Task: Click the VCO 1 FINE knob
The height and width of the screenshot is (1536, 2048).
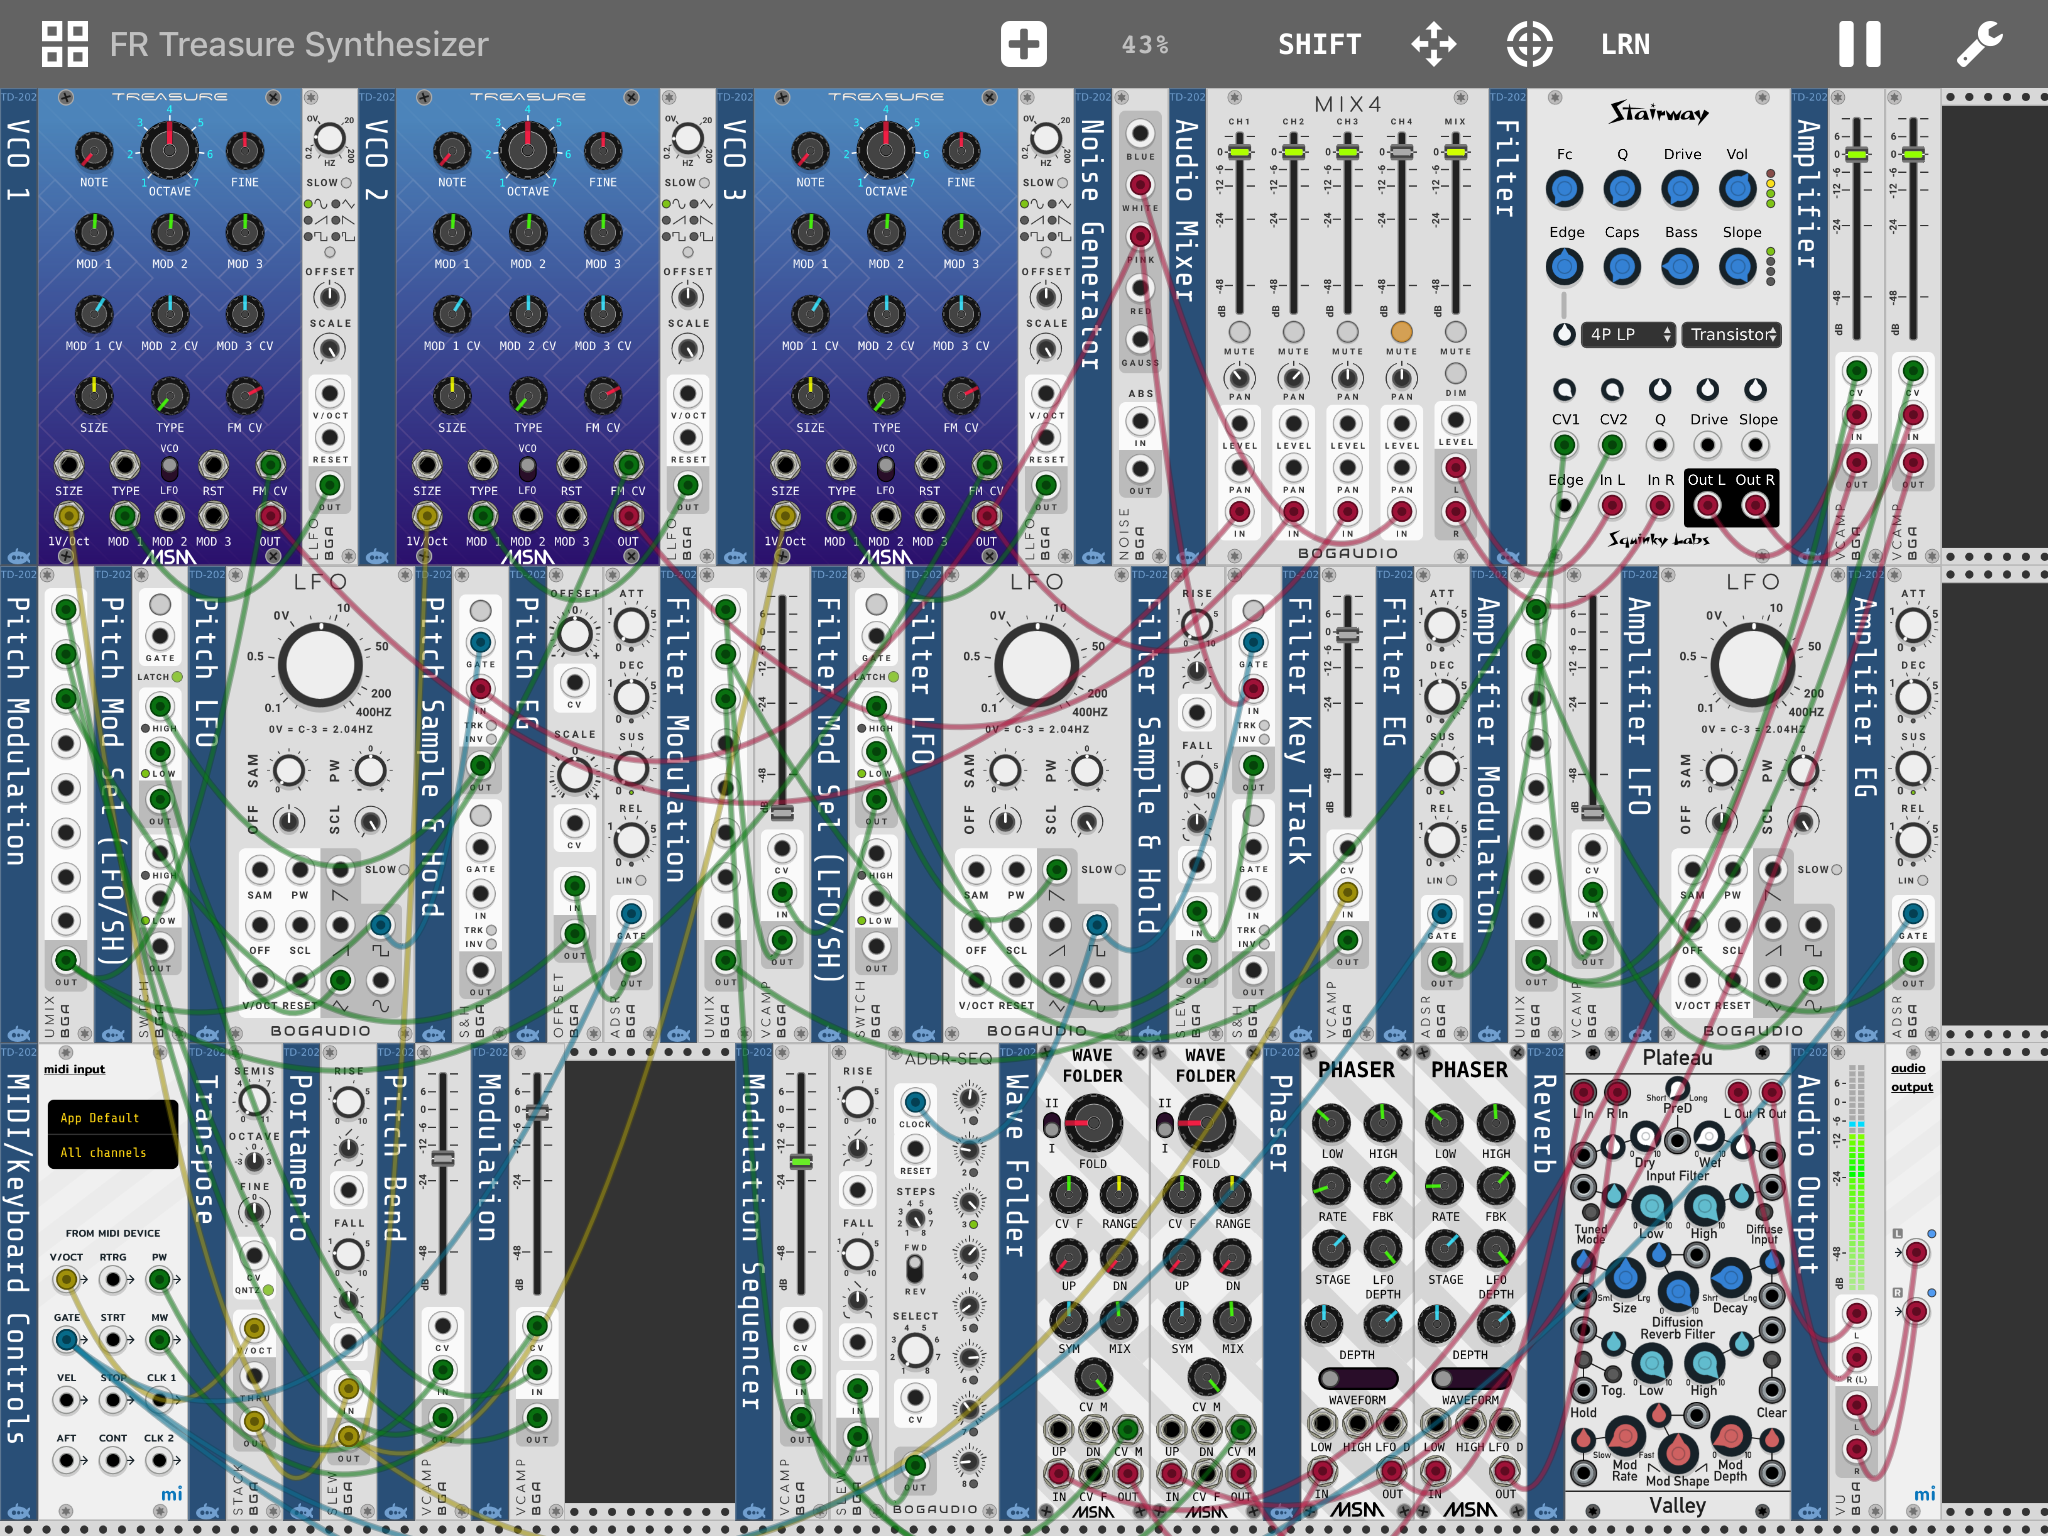Action: [x=244, y=151]
